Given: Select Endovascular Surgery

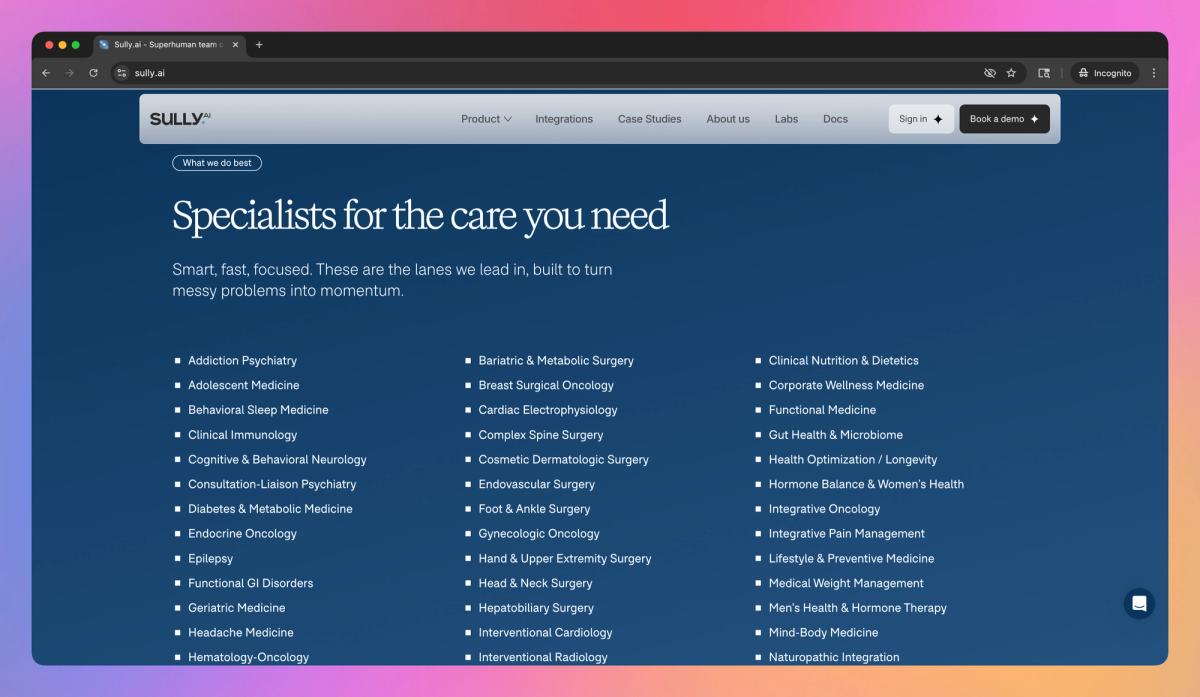Looking at the screenshot, I should (x=537, y=485).
